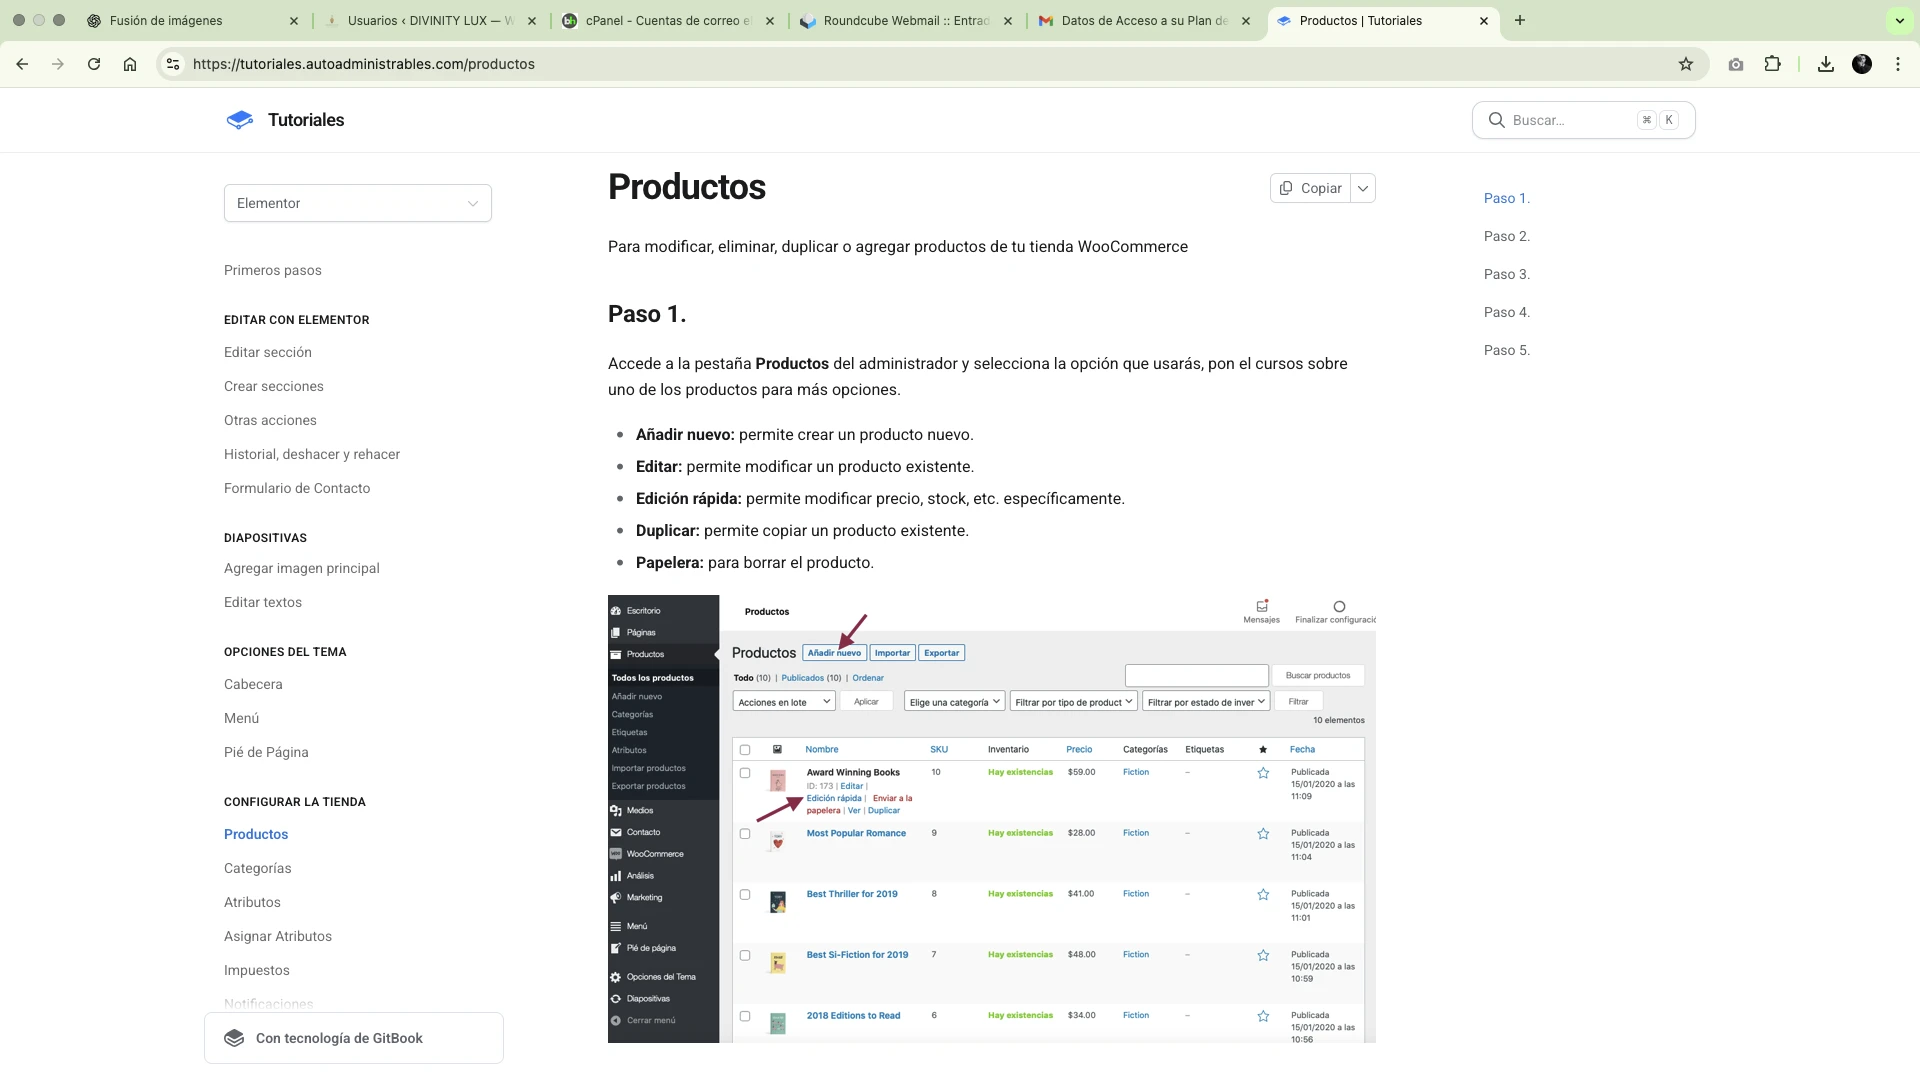Open a new browser tab

pos(1520,20)
